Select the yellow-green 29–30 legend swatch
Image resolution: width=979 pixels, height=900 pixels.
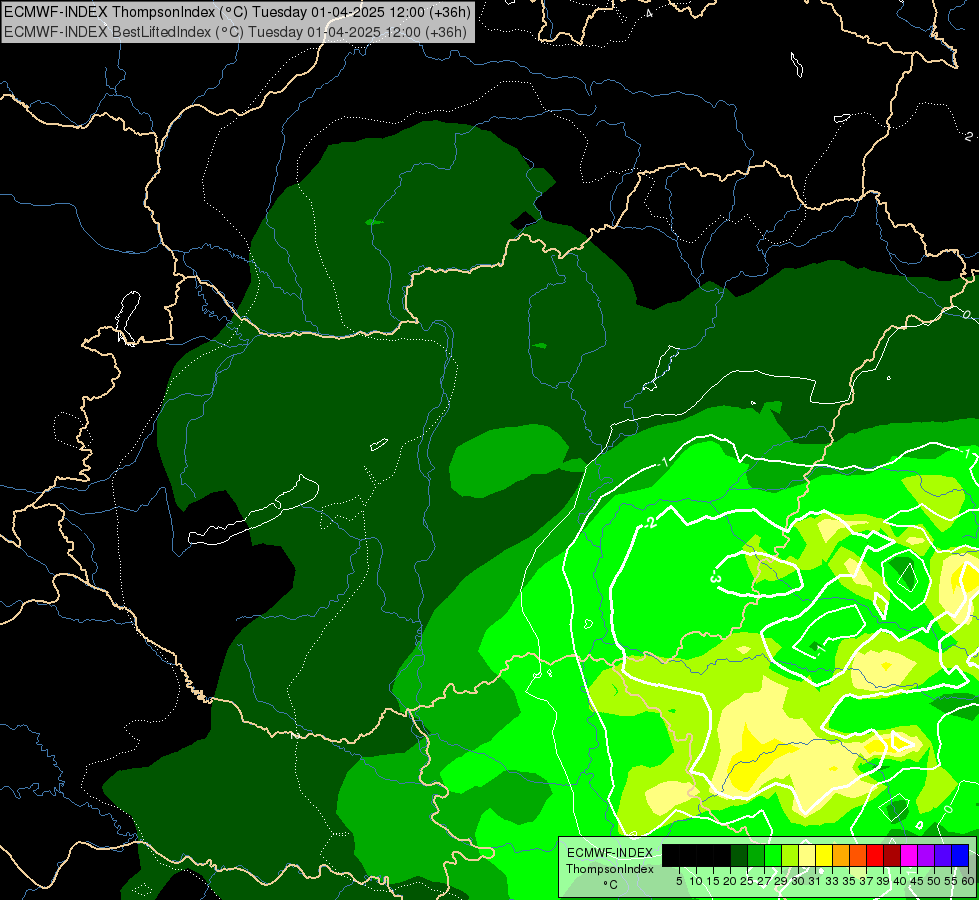790,855
